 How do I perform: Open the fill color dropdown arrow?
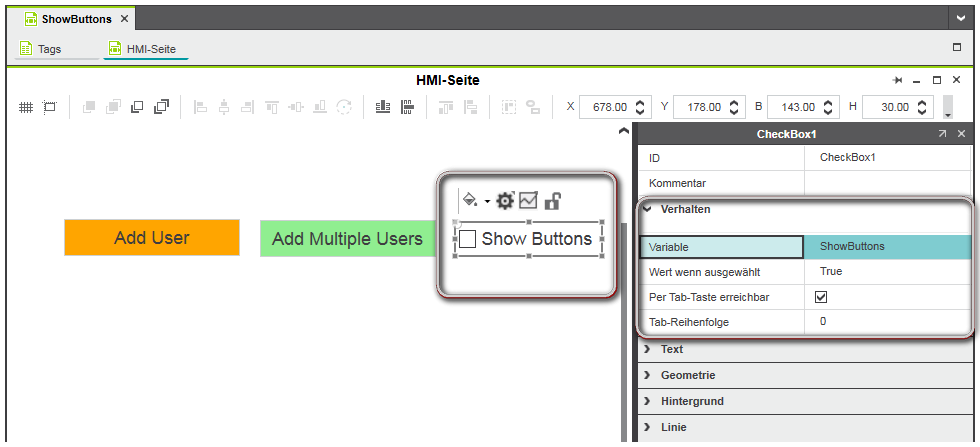click(487, 202)
